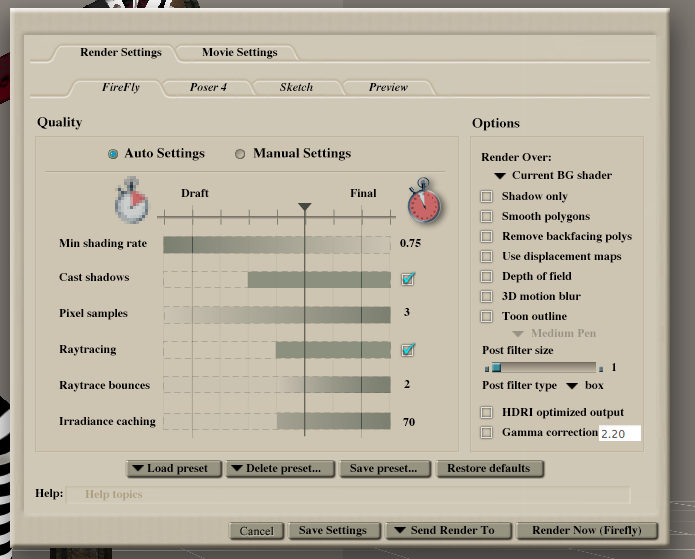
Task: Click the red final quality stopwatch icon
Action: [x=424, y=200]
